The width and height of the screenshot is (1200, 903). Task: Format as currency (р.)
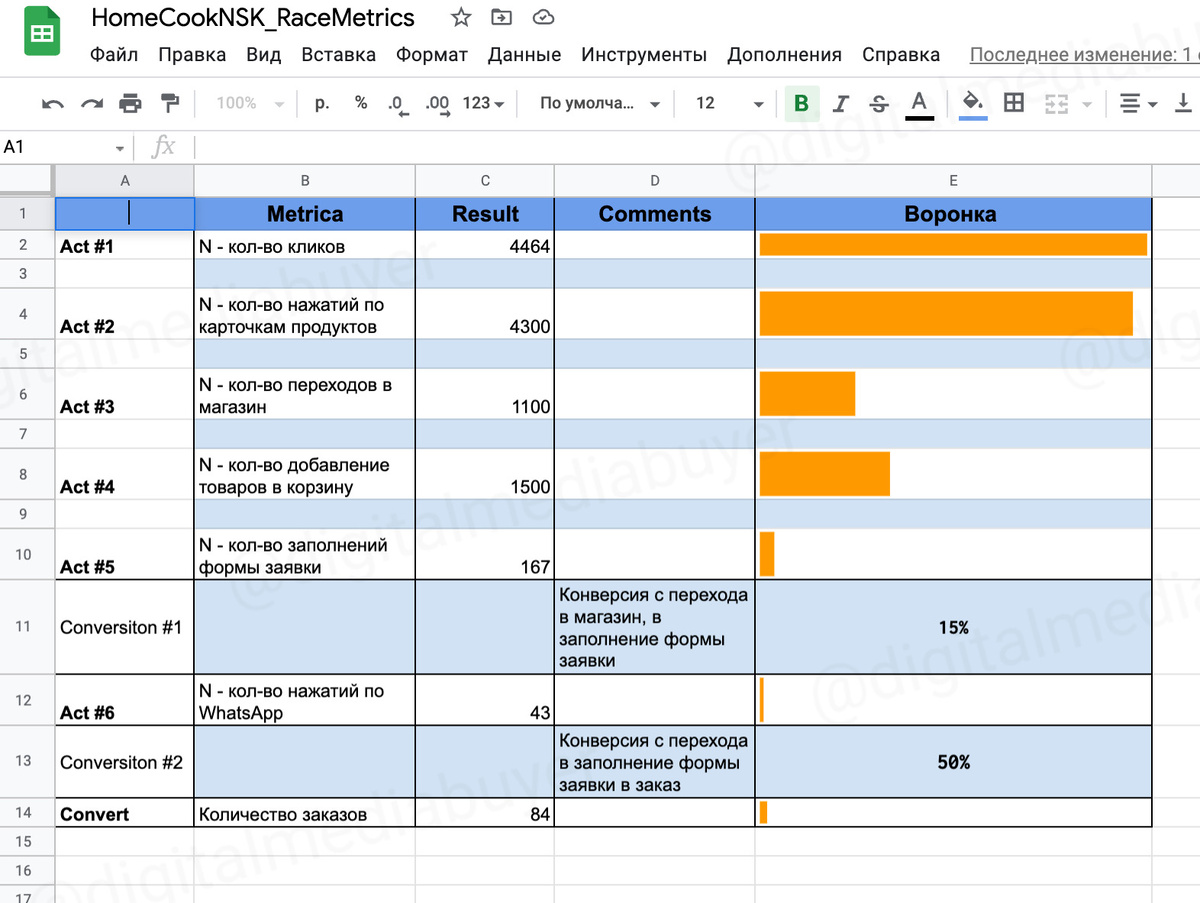(x=322, y=103)
